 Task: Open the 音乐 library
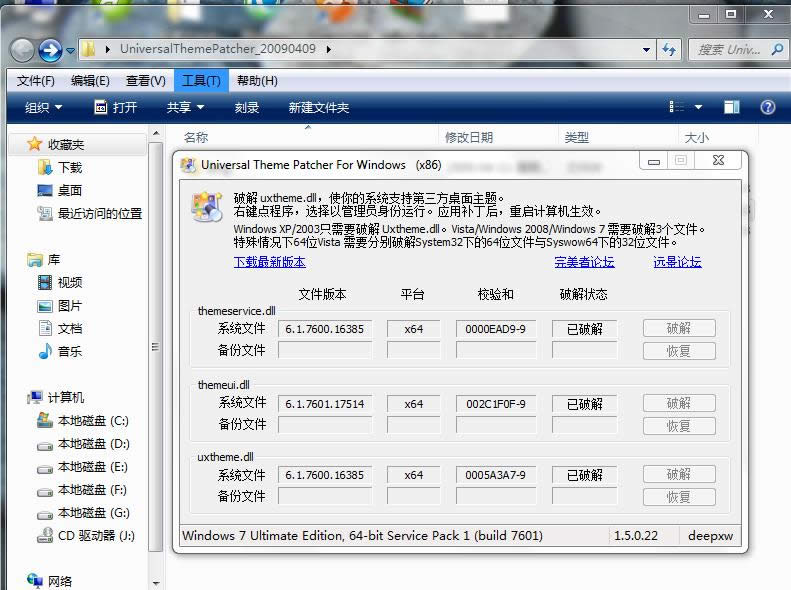[x=69, y=351]
